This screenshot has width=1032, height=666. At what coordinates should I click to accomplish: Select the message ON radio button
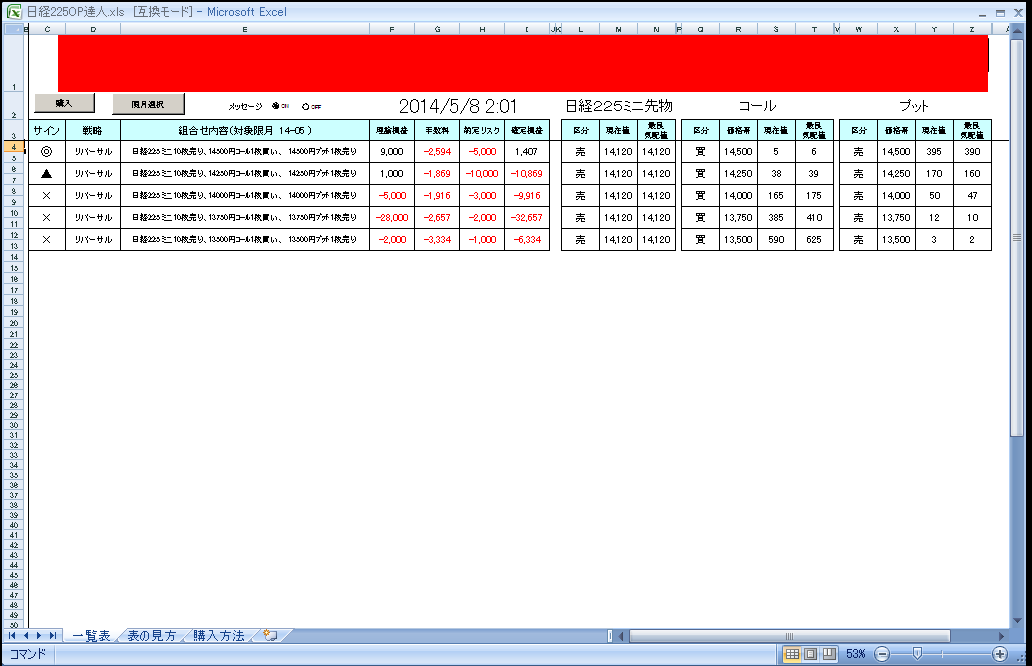276,106
